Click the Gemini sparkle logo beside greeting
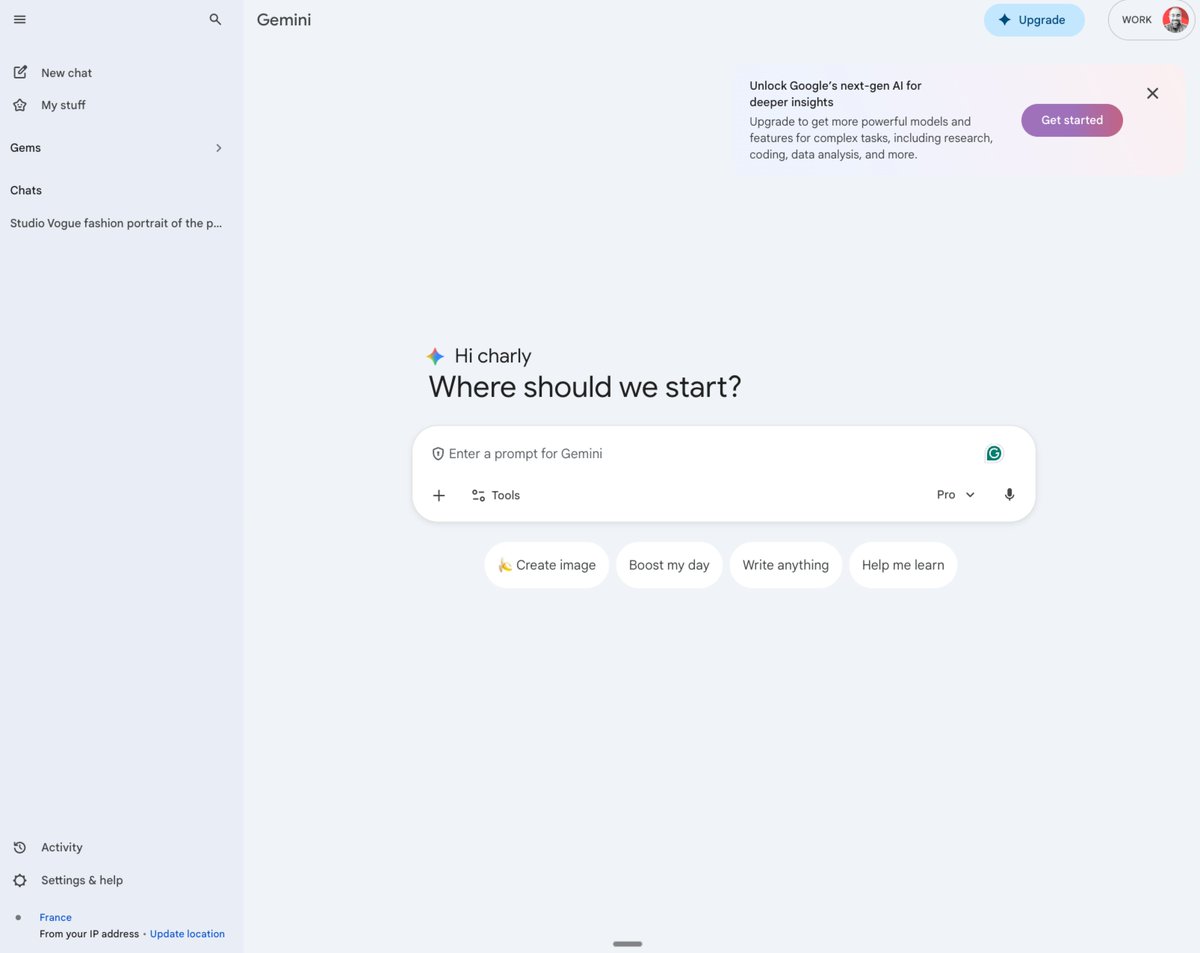 click(435, 356)
